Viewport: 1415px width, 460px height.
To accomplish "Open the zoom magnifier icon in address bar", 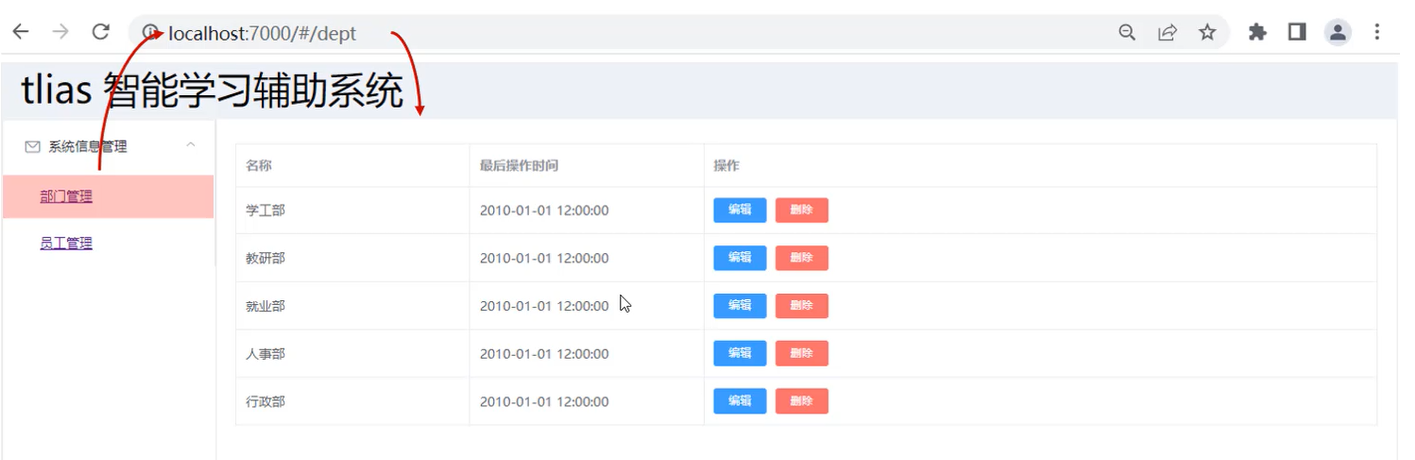I will (x=1127, y=33).
